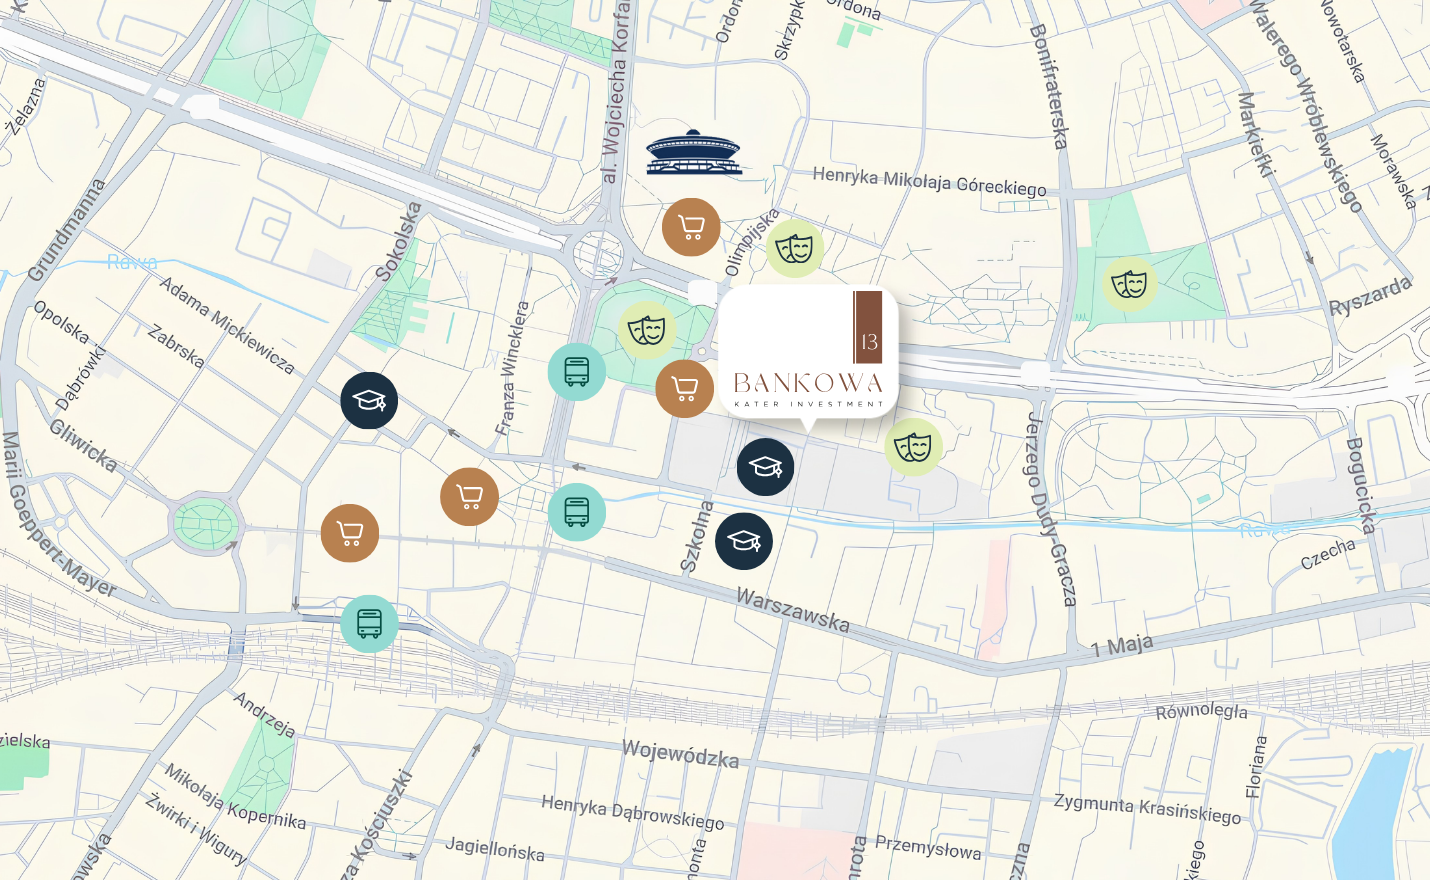Click bus marker left of Szkolna street
The width and height of the screenshot is (1430, 880).
tap(577, 512)
